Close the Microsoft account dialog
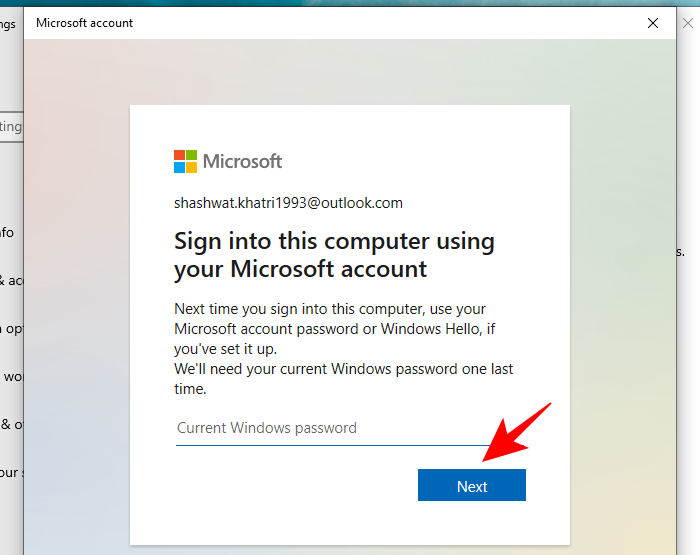Image resolution: width=700 pixels, height=555 pixels. (x=652, y=22)
